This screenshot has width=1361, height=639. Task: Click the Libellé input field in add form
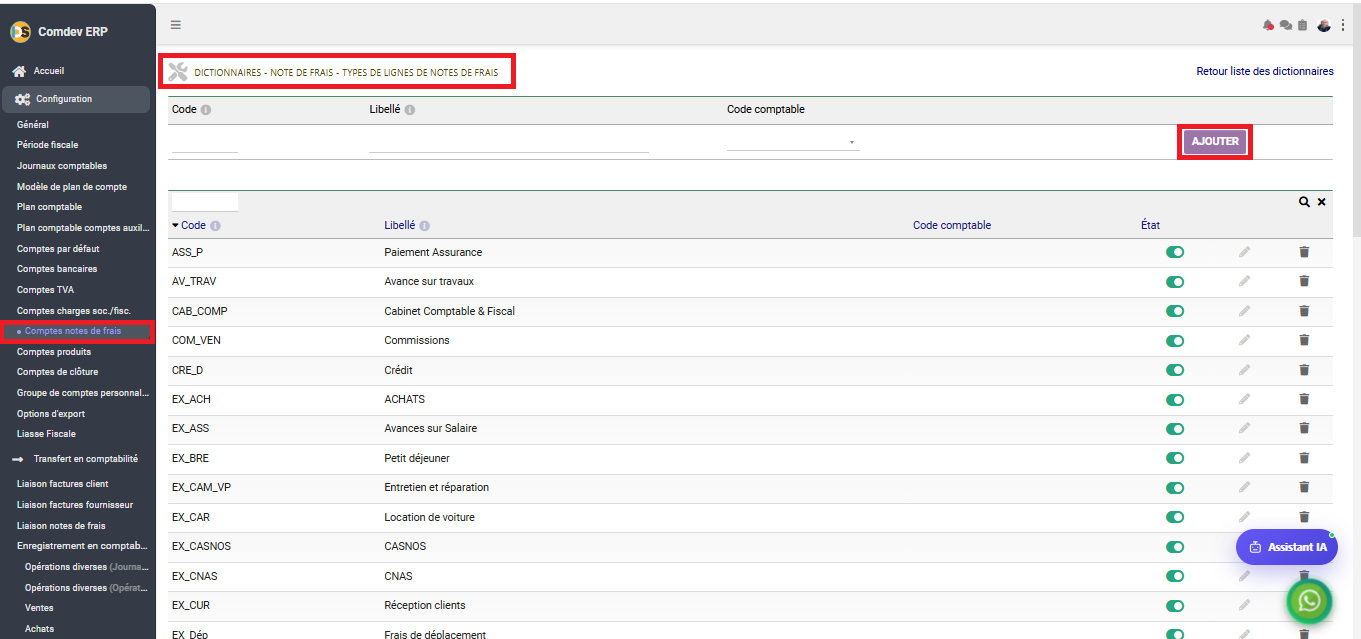[x=509, y=143]
